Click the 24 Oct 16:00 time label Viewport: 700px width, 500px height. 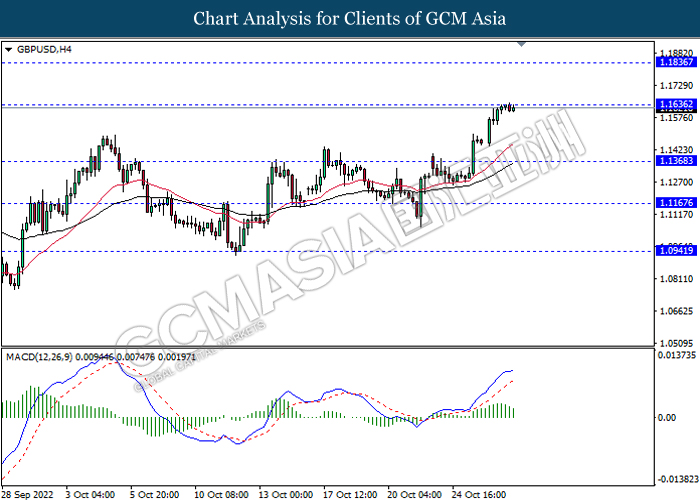(479, 495)
